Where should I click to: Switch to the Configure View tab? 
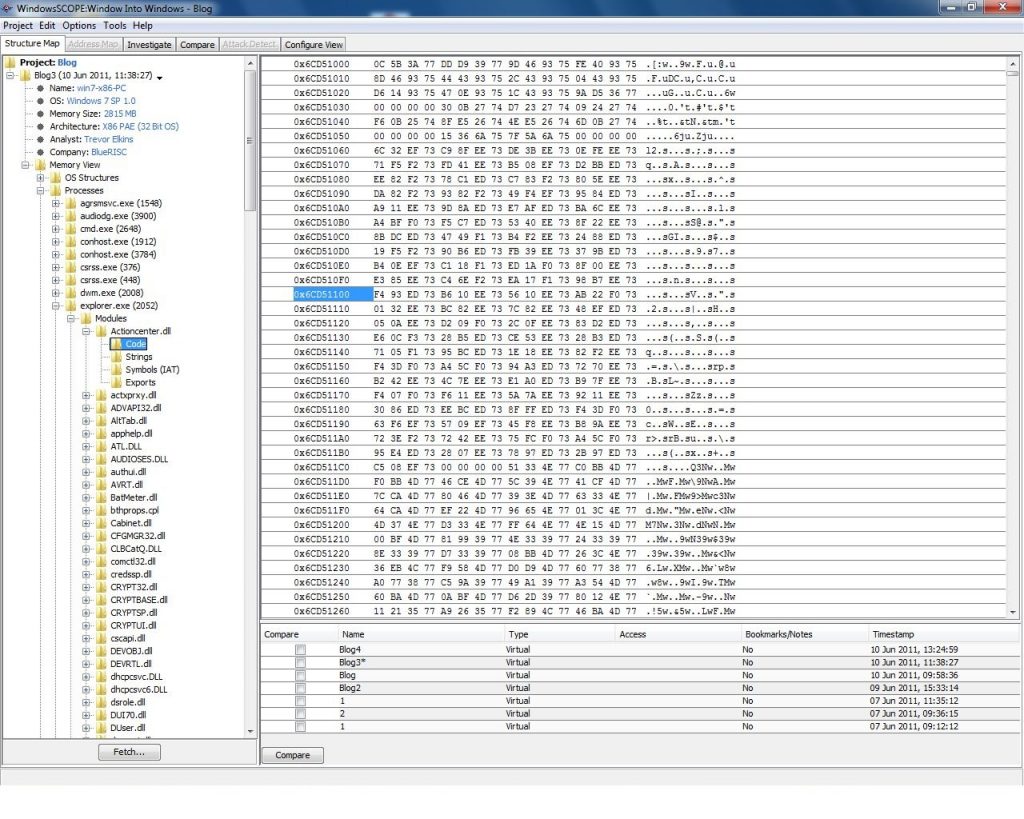[x=313, y=44]
